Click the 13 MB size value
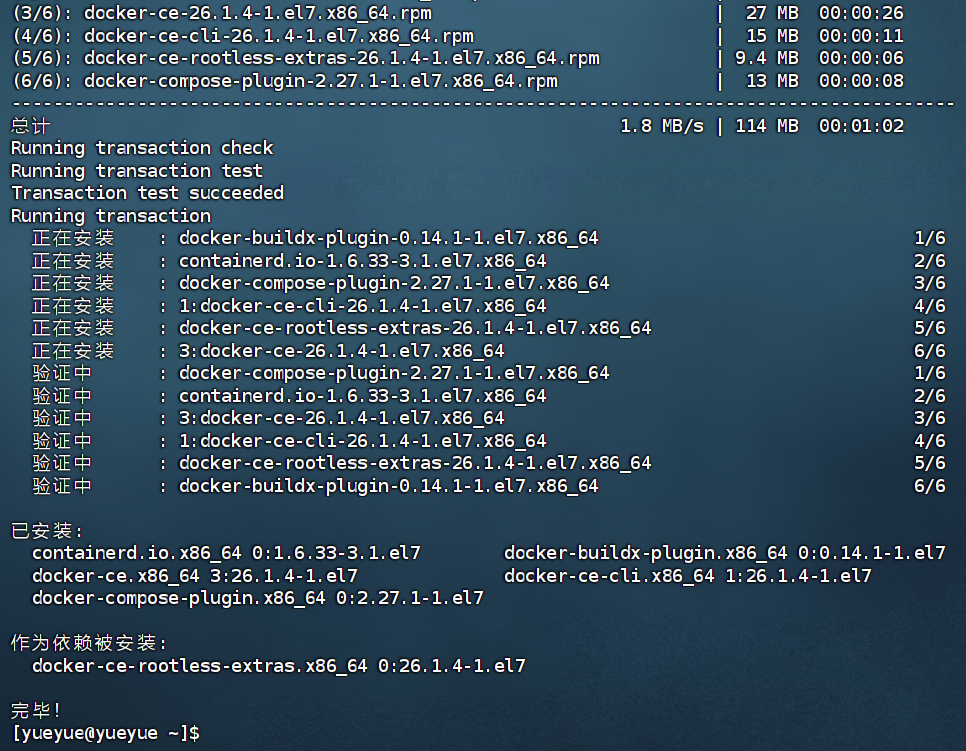This screenshot has width=966, height=751. (772, 81)
